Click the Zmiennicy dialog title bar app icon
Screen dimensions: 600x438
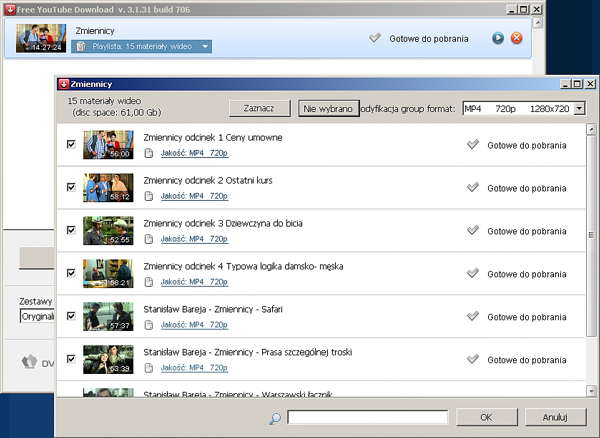[x=64, y=84]
